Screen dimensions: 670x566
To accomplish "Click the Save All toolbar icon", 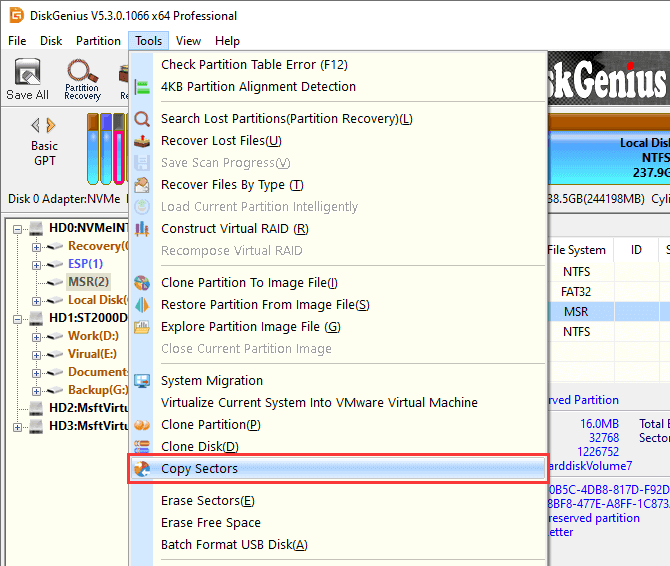I will coord(27,79).
